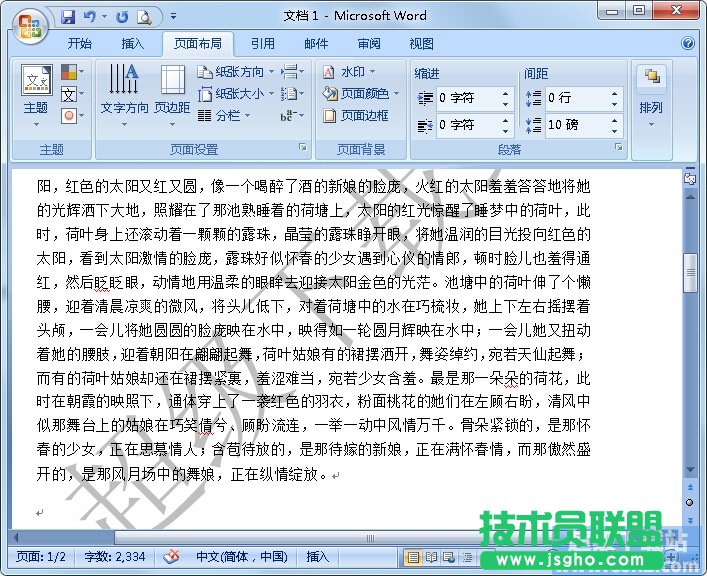Toggle full screen reading view button
The height and width of the screenshot is (576, 707).
point(431,557)
